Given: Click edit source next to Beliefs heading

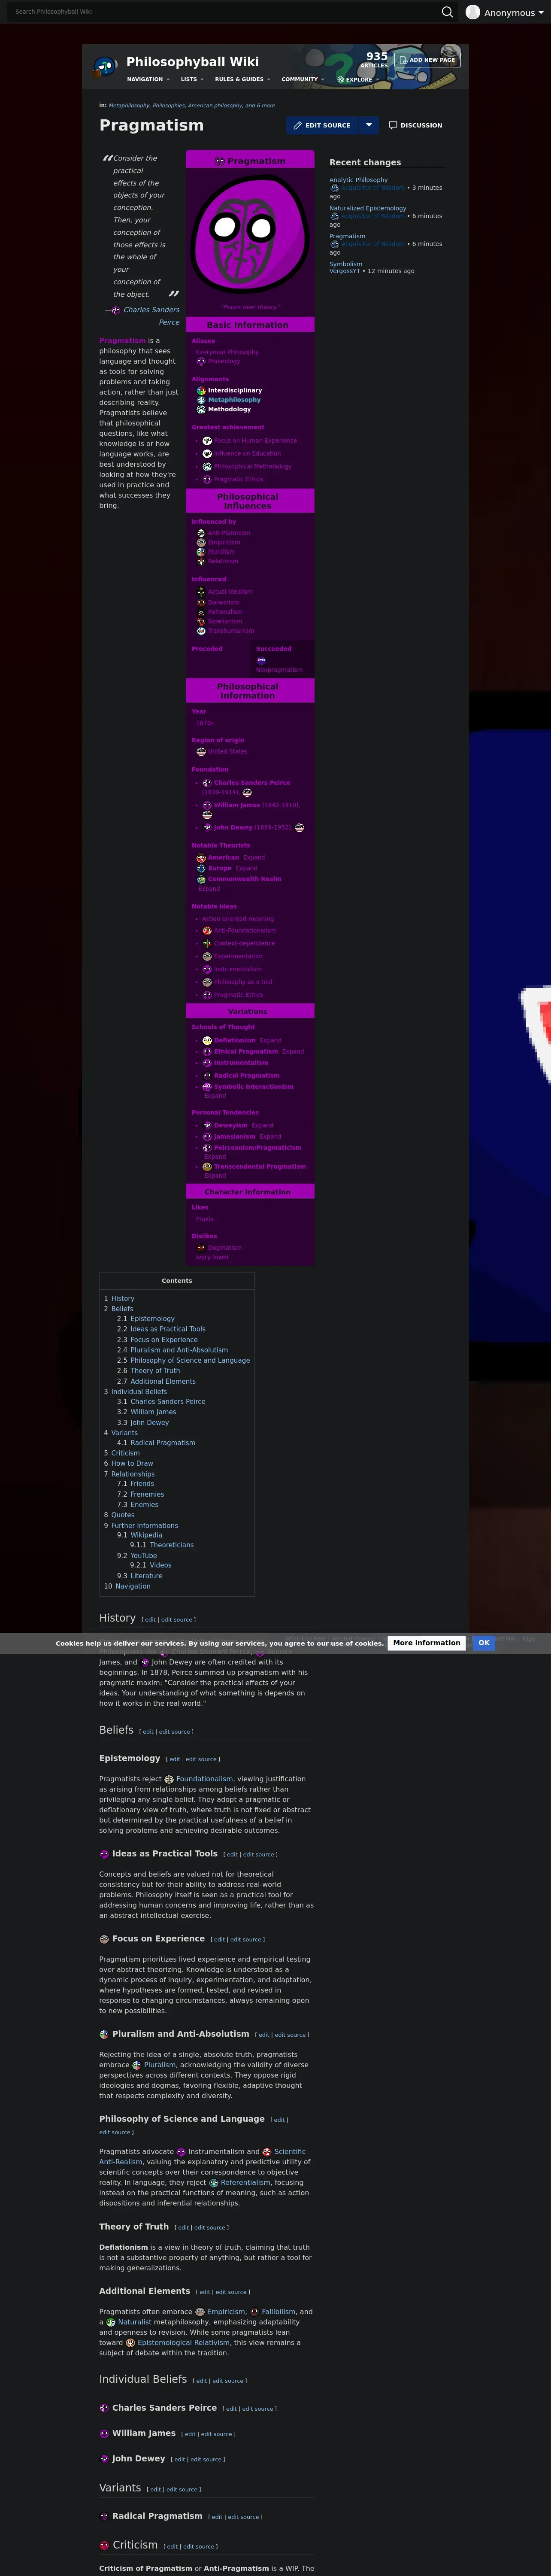Looking at the screenshot, I should click(x=174, y=1732).
